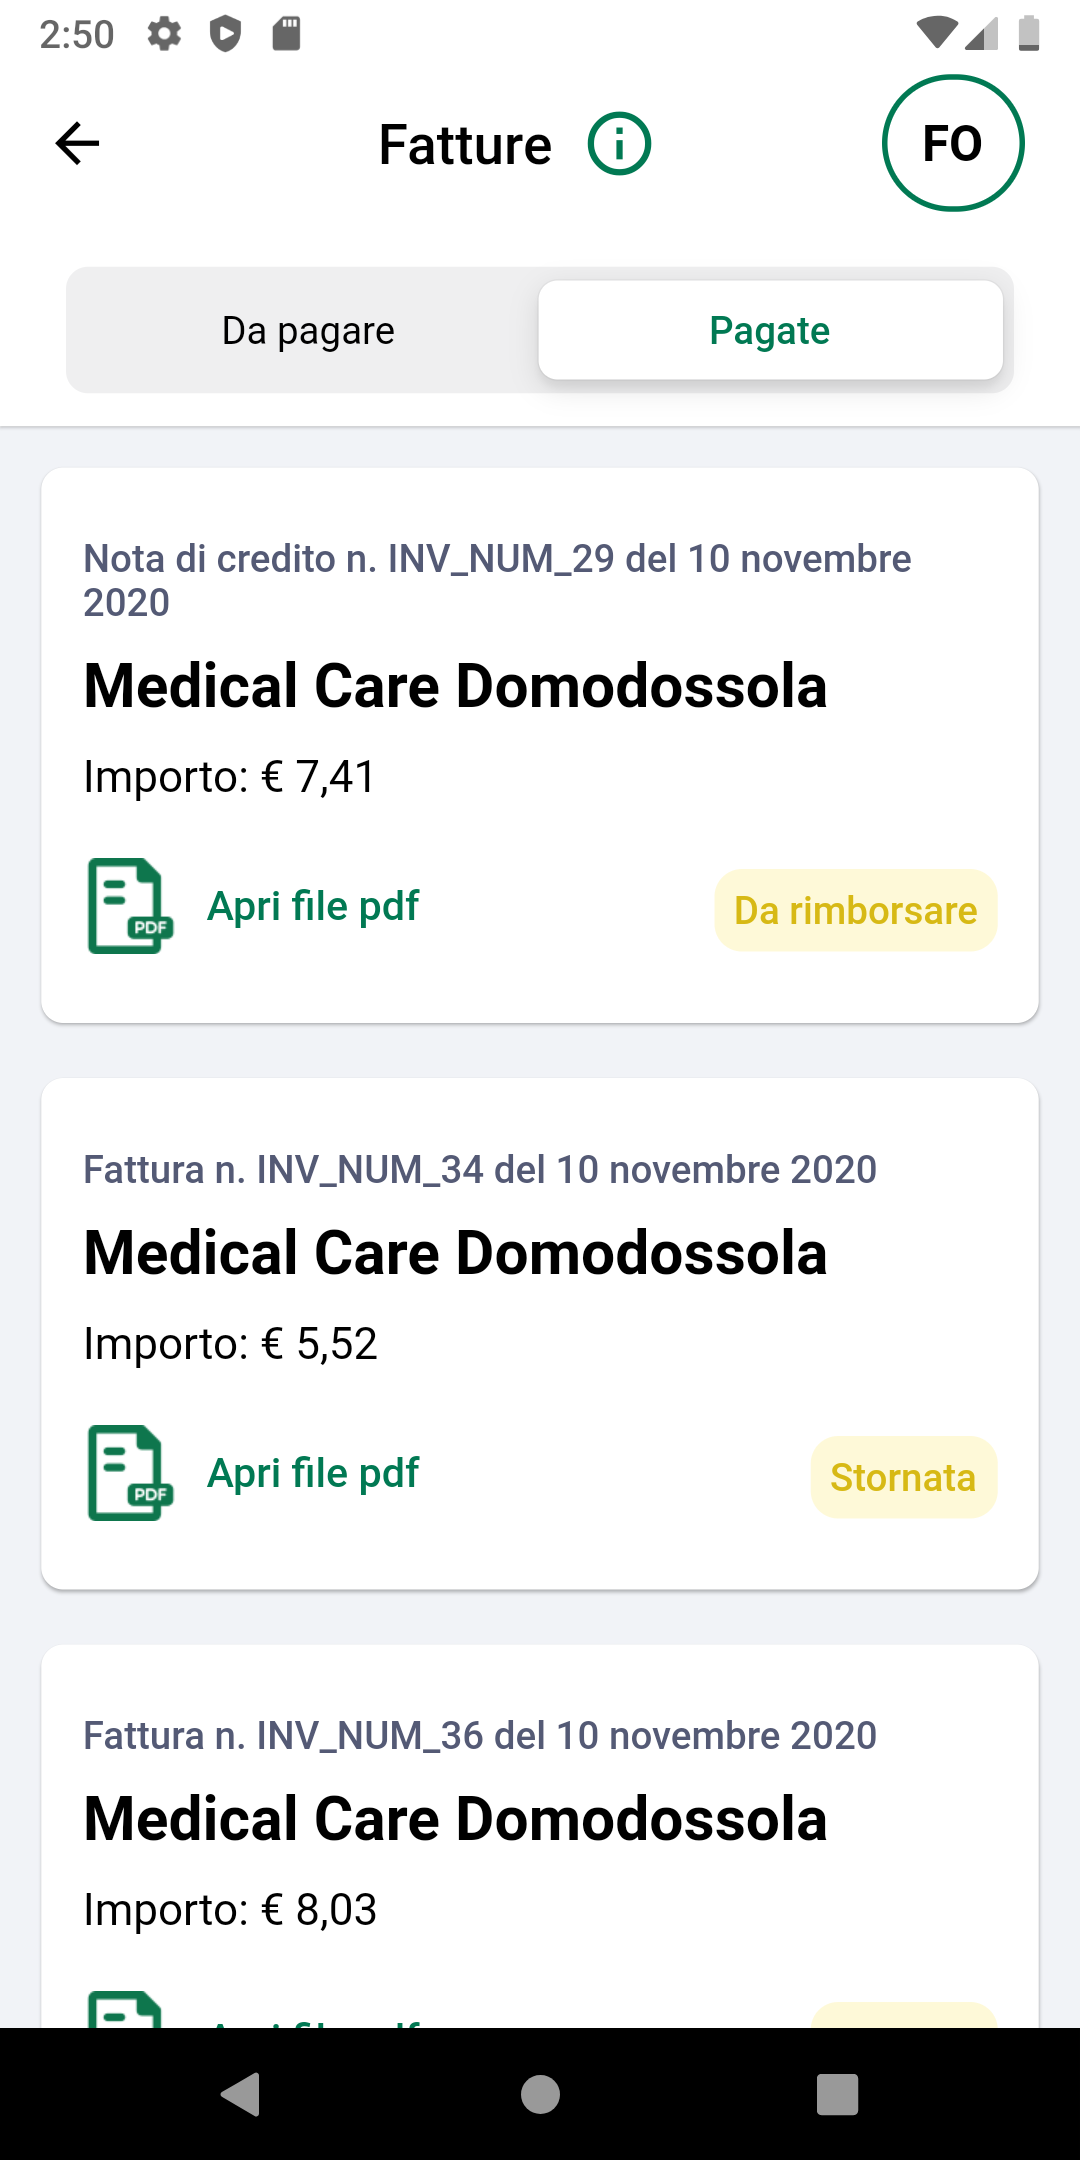
Task: Open Apri file pdf for credit note INV_NUM_29
Action: coord(313,906)
